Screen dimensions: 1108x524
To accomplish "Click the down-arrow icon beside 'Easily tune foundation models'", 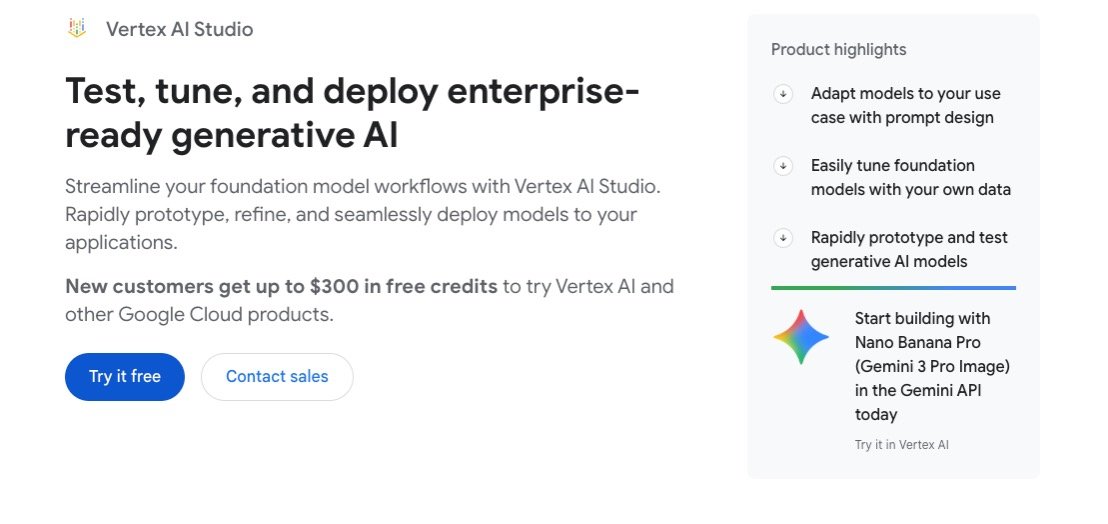I will [783, 166].
